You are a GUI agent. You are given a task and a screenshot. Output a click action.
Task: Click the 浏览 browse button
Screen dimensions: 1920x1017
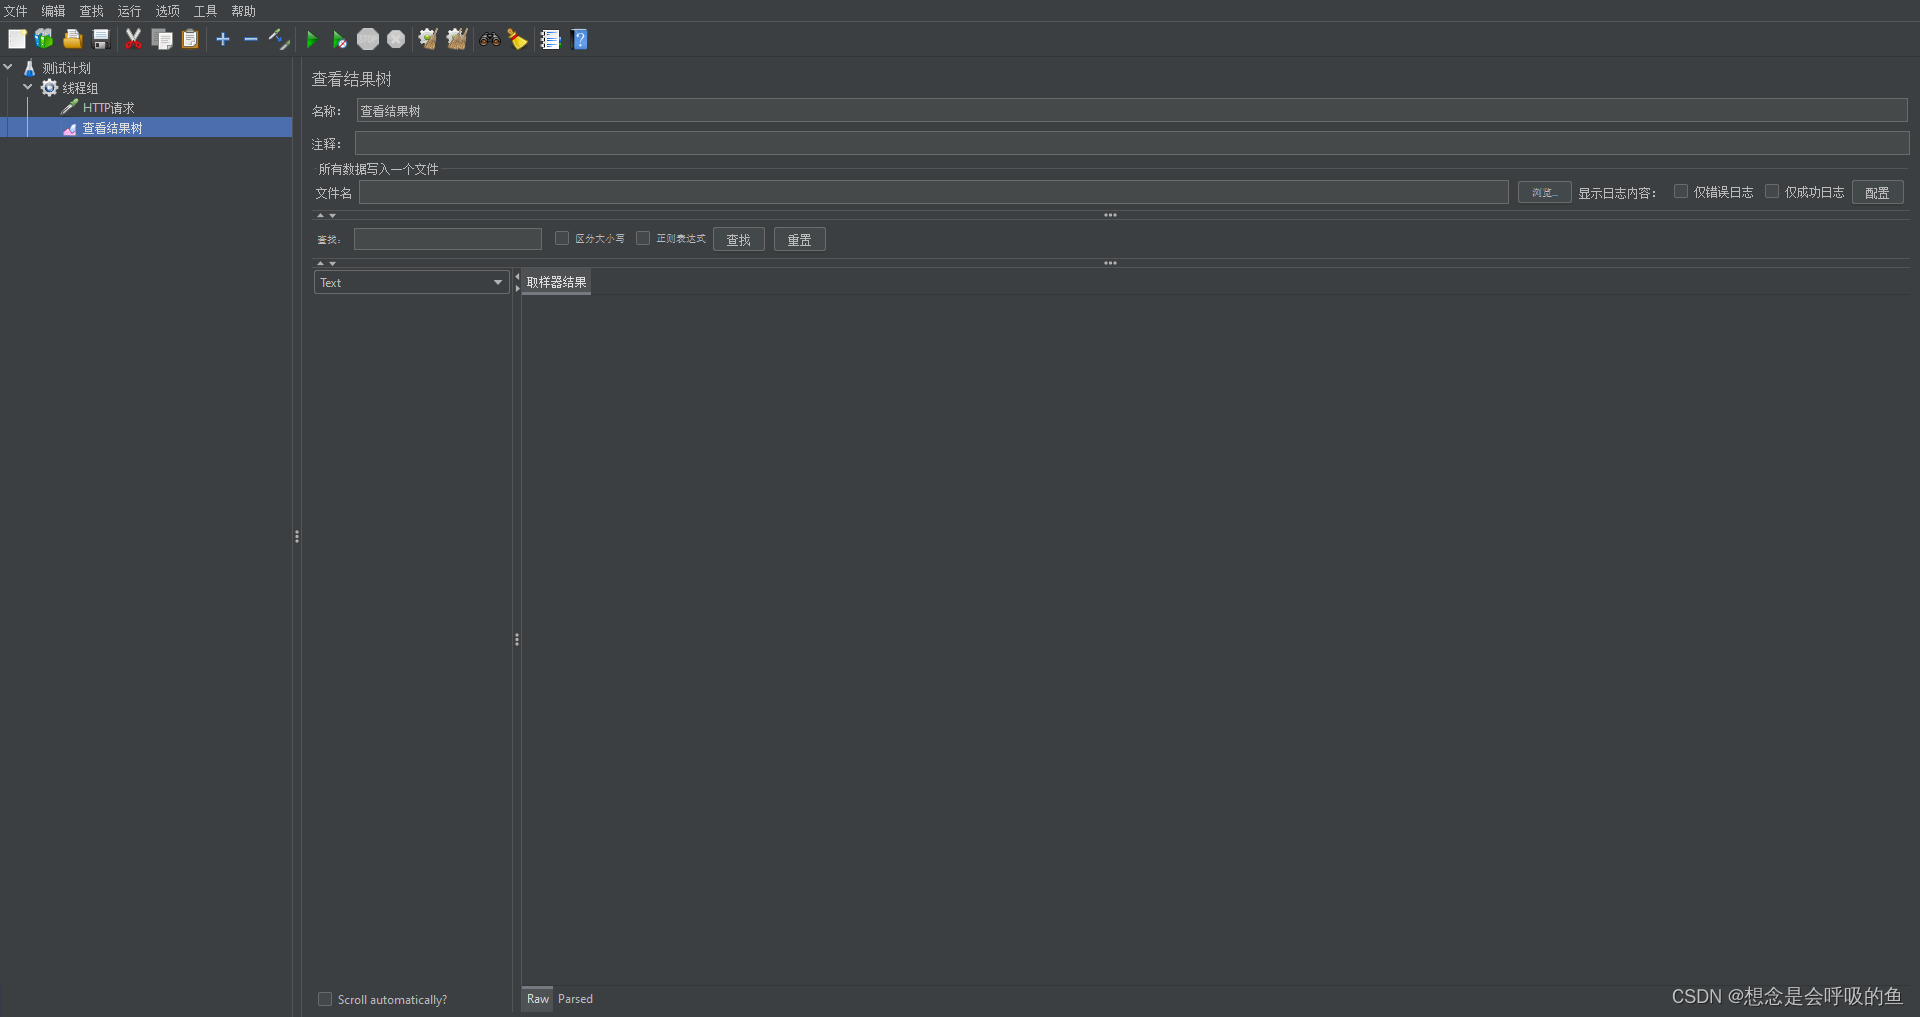[1544, 192]
